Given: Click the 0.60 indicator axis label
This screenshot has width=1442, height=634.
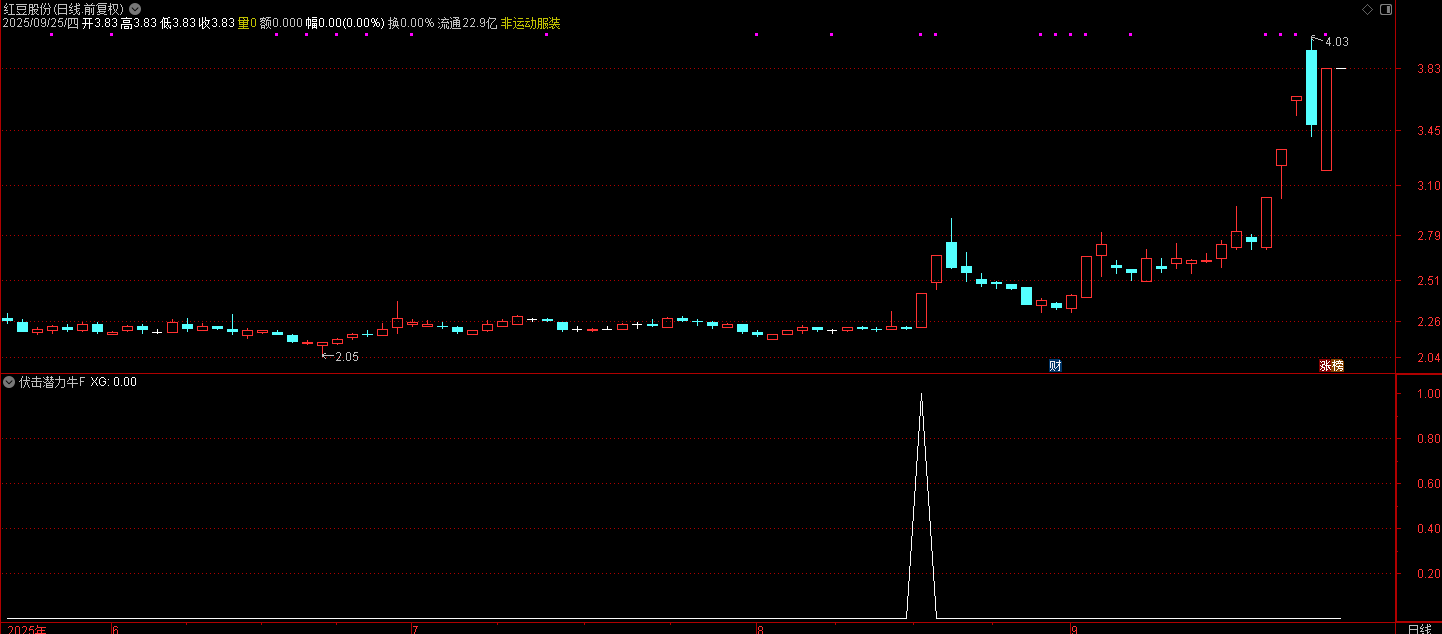Looking at the screenshot, I should click(1427, 484).
